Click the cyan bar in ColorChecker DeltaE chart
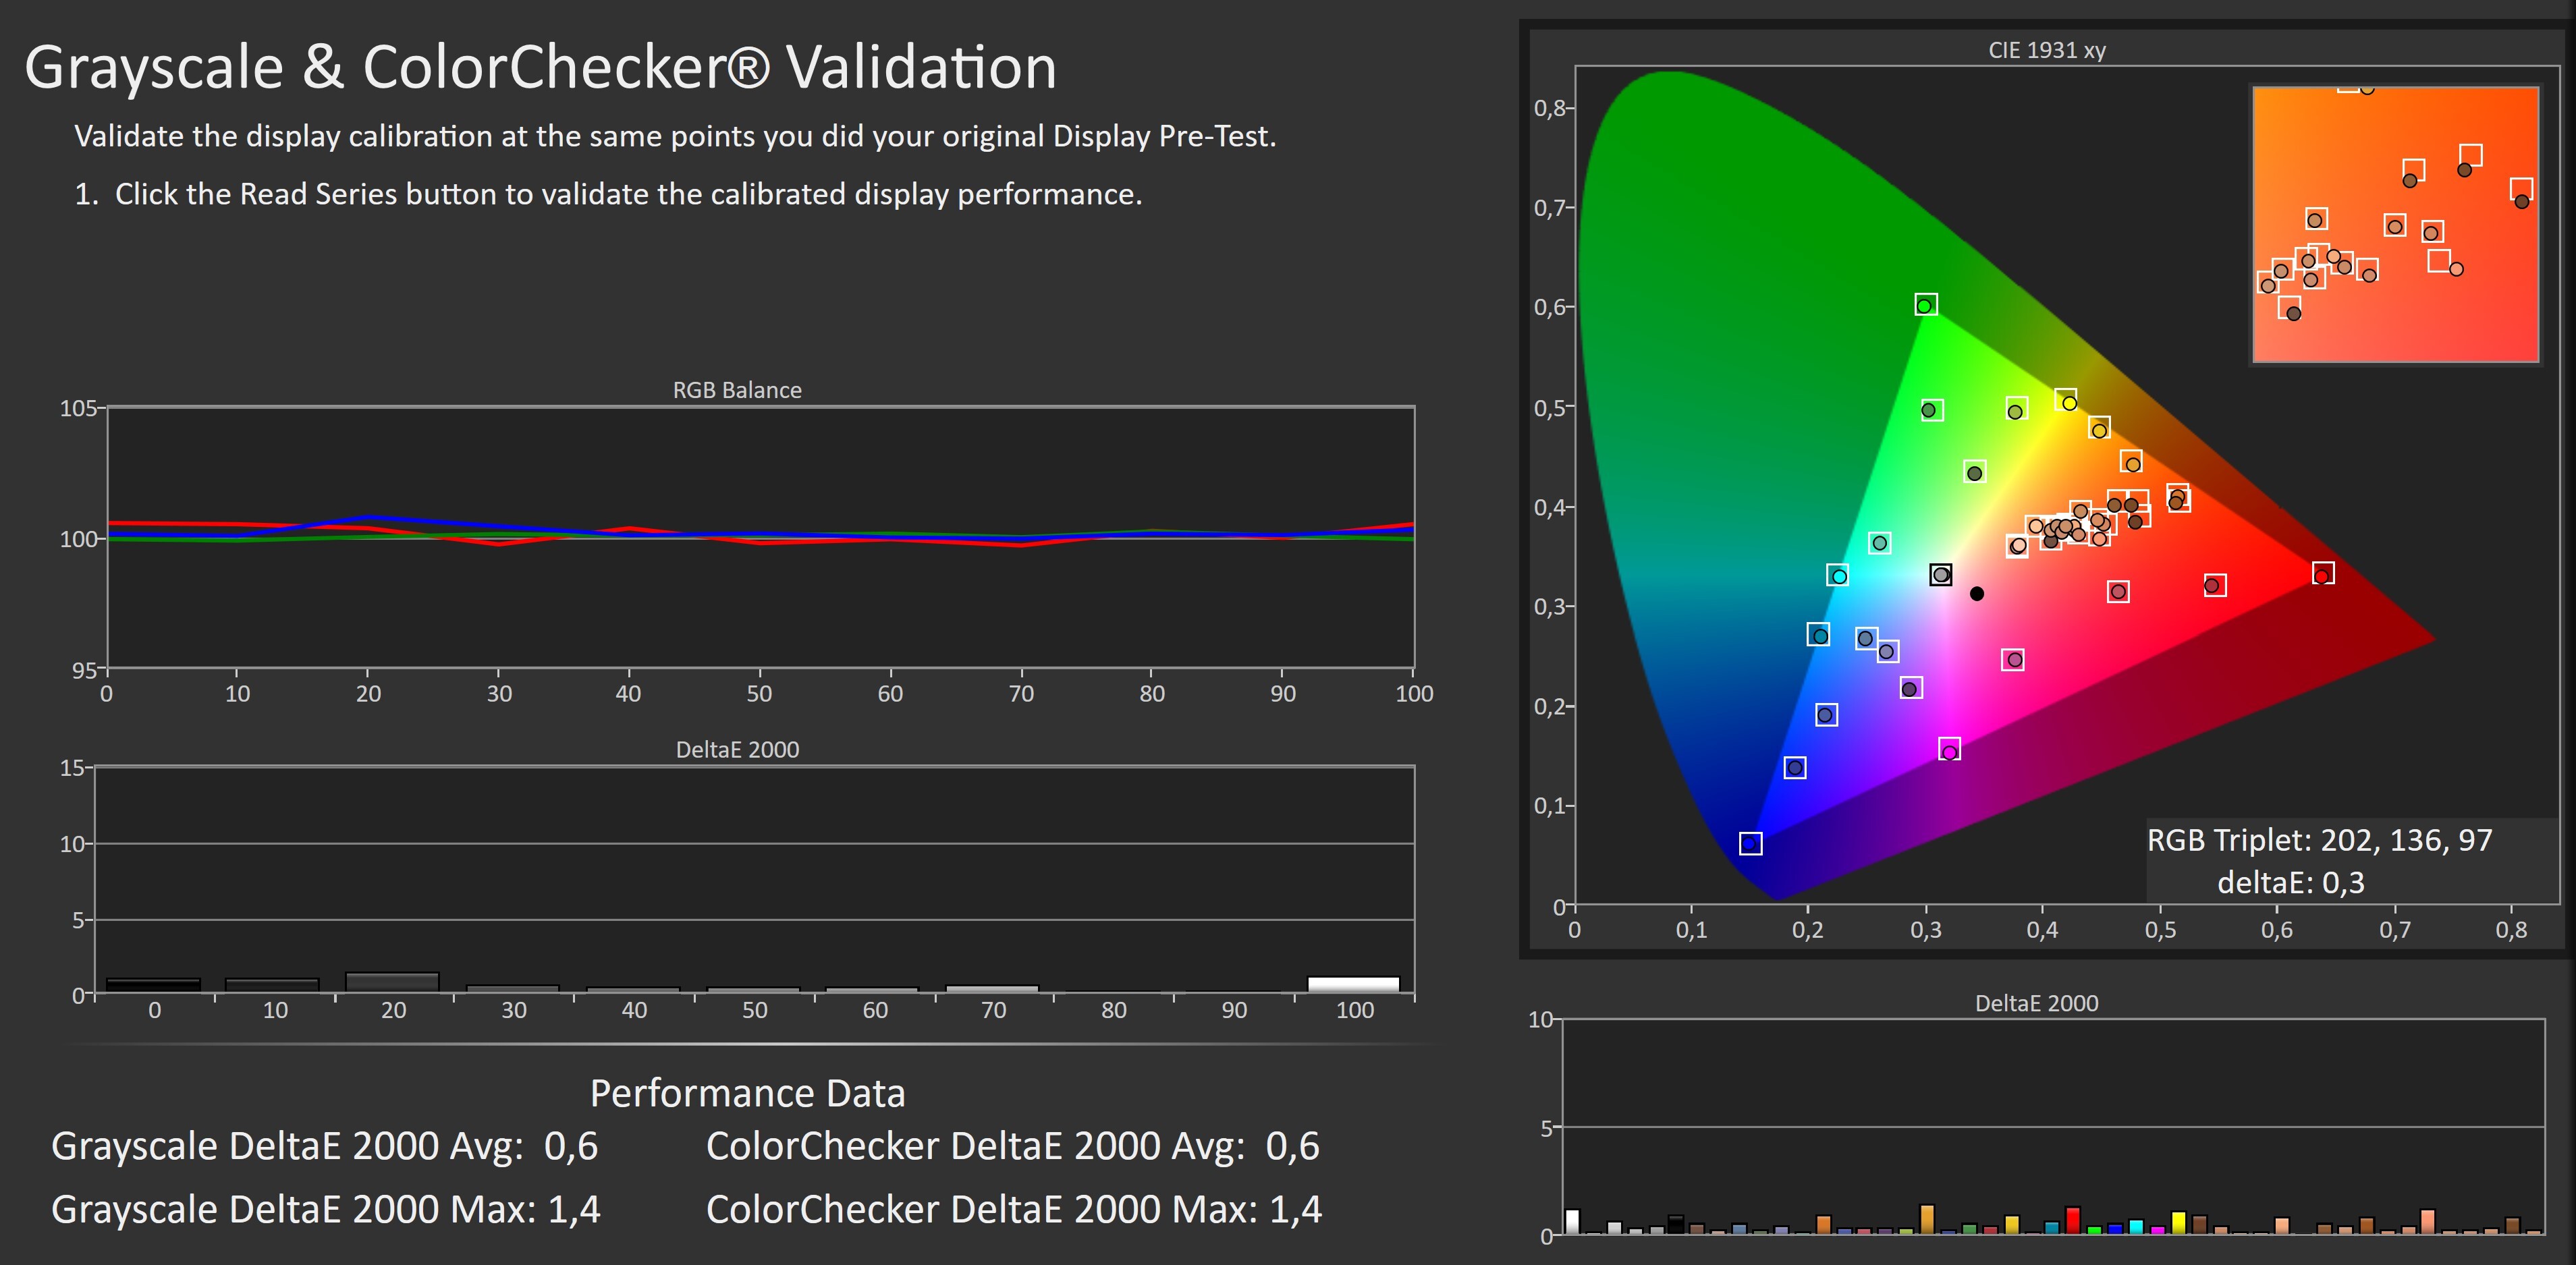The width and height of the screenshot is (2576, 1265). 2136,1227
